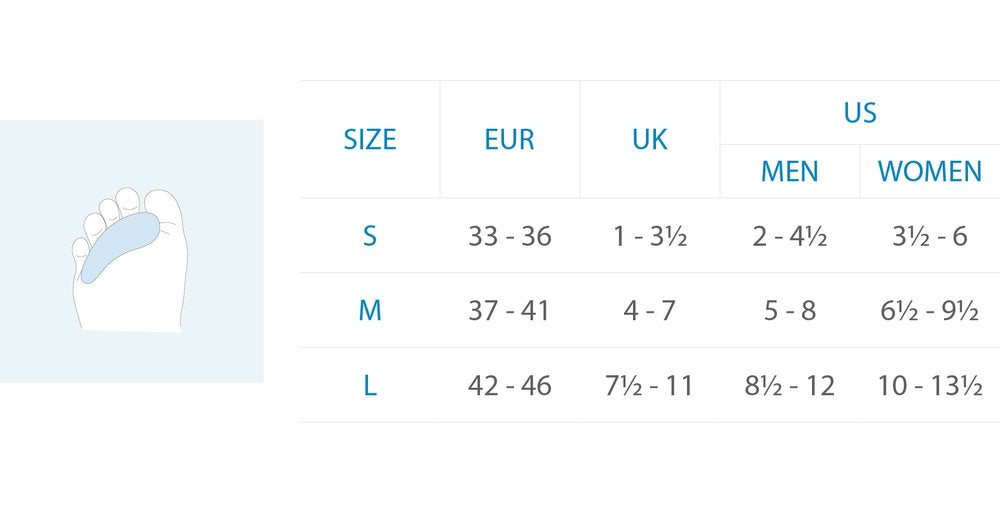Image resolution: width=1000 pixels, height=506 pixels.
Task: Select the M size row label
Action: (370, 311)
